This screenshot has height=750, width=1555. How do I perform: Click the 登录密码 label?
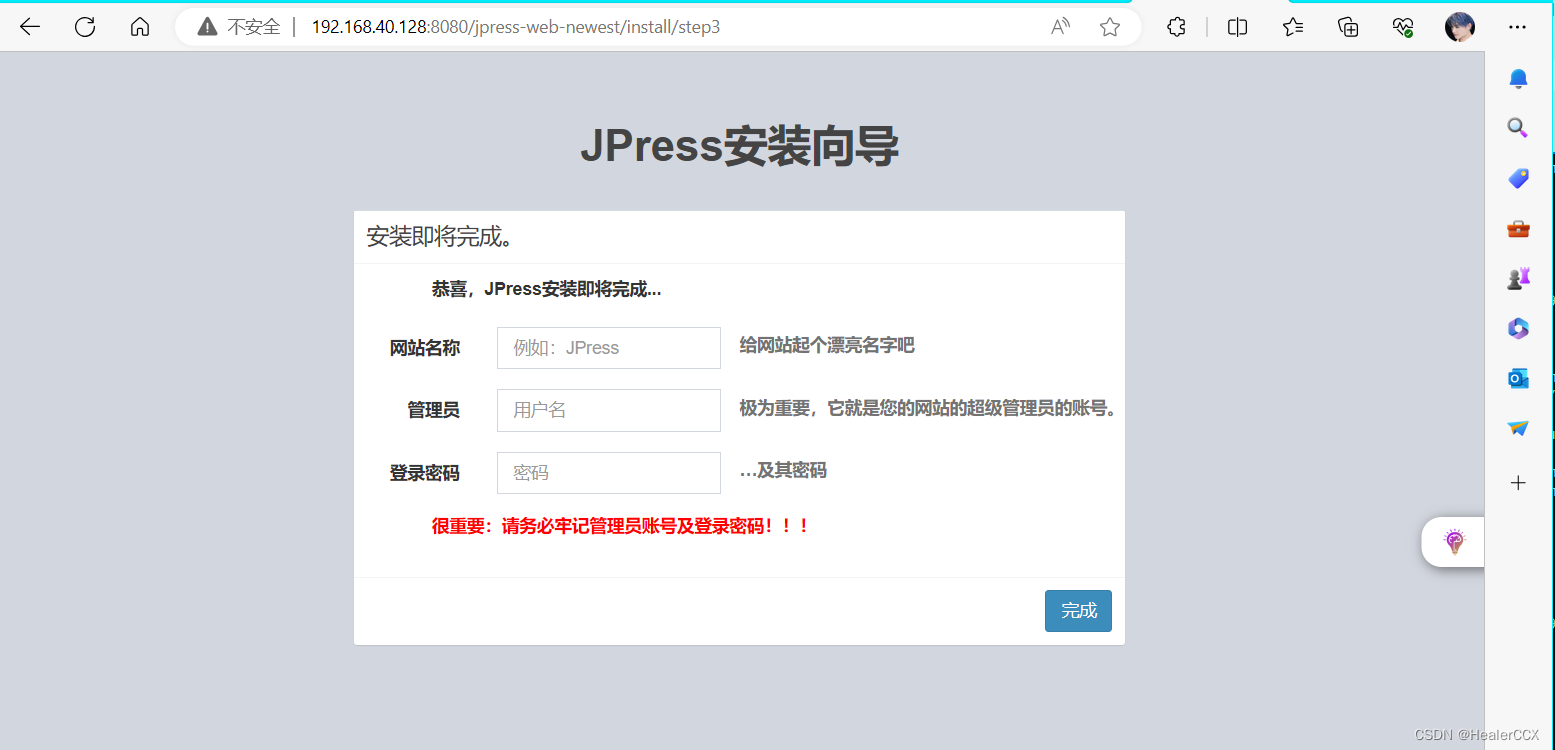tap(425, 473)
